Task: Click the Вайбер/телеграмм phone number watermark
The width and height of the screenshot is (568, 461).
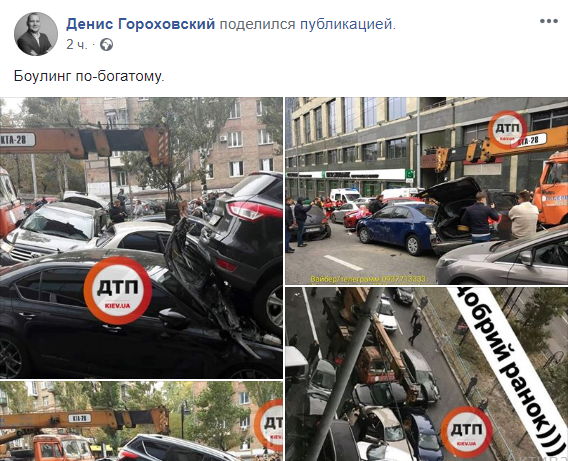Action: point(368,279)
